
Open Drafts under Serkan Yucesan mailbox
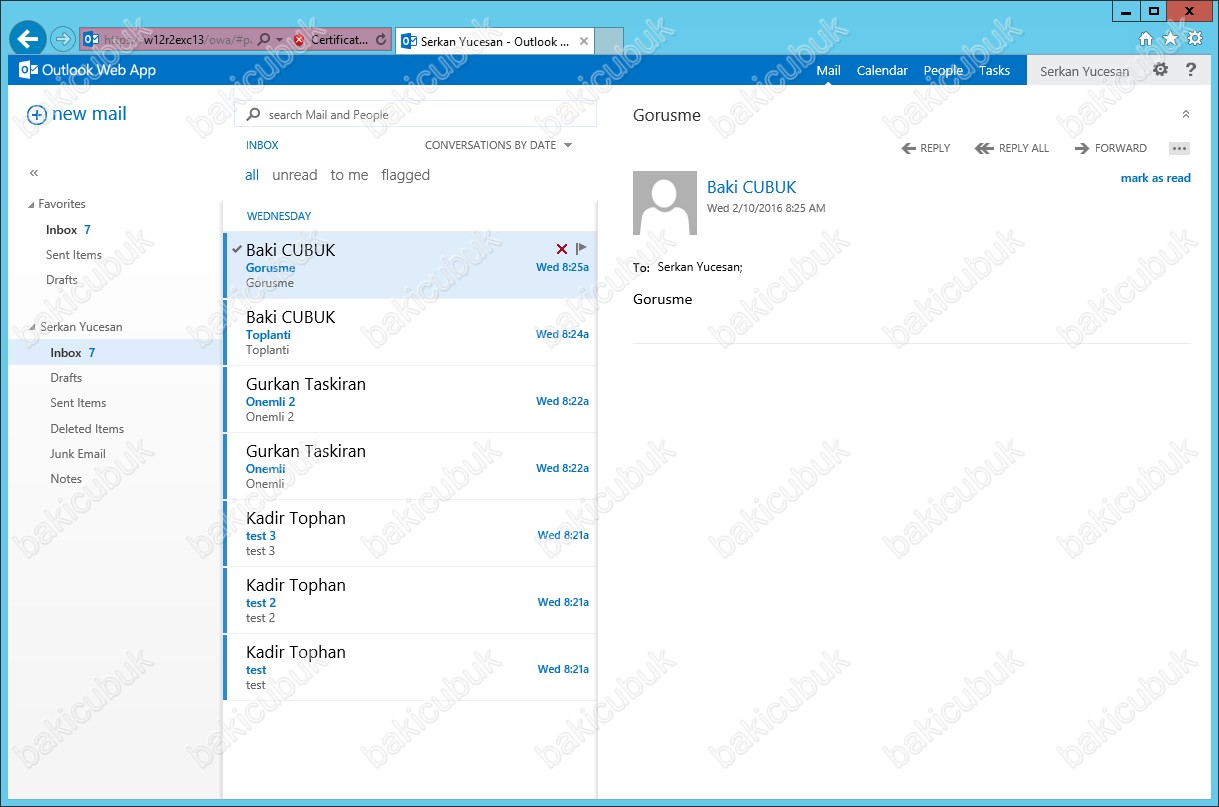pos(66,378)
